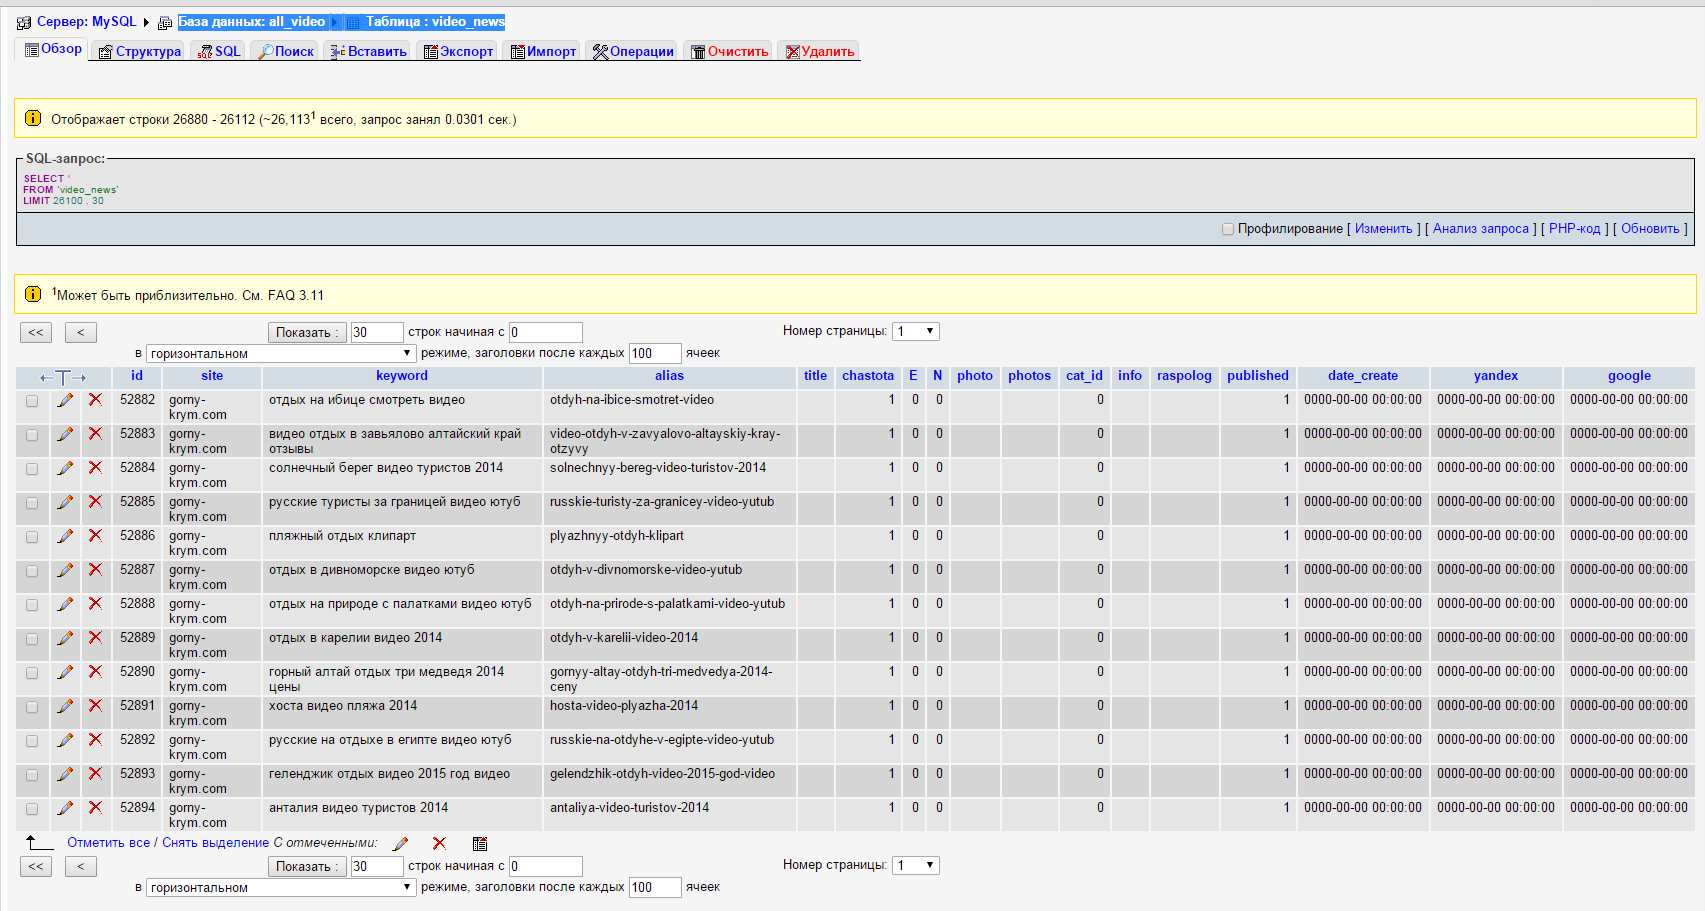The height and width of the screenshot is (911, 1705).
Task: Click the database icon before all_video
Action: [x=165, y=22]
